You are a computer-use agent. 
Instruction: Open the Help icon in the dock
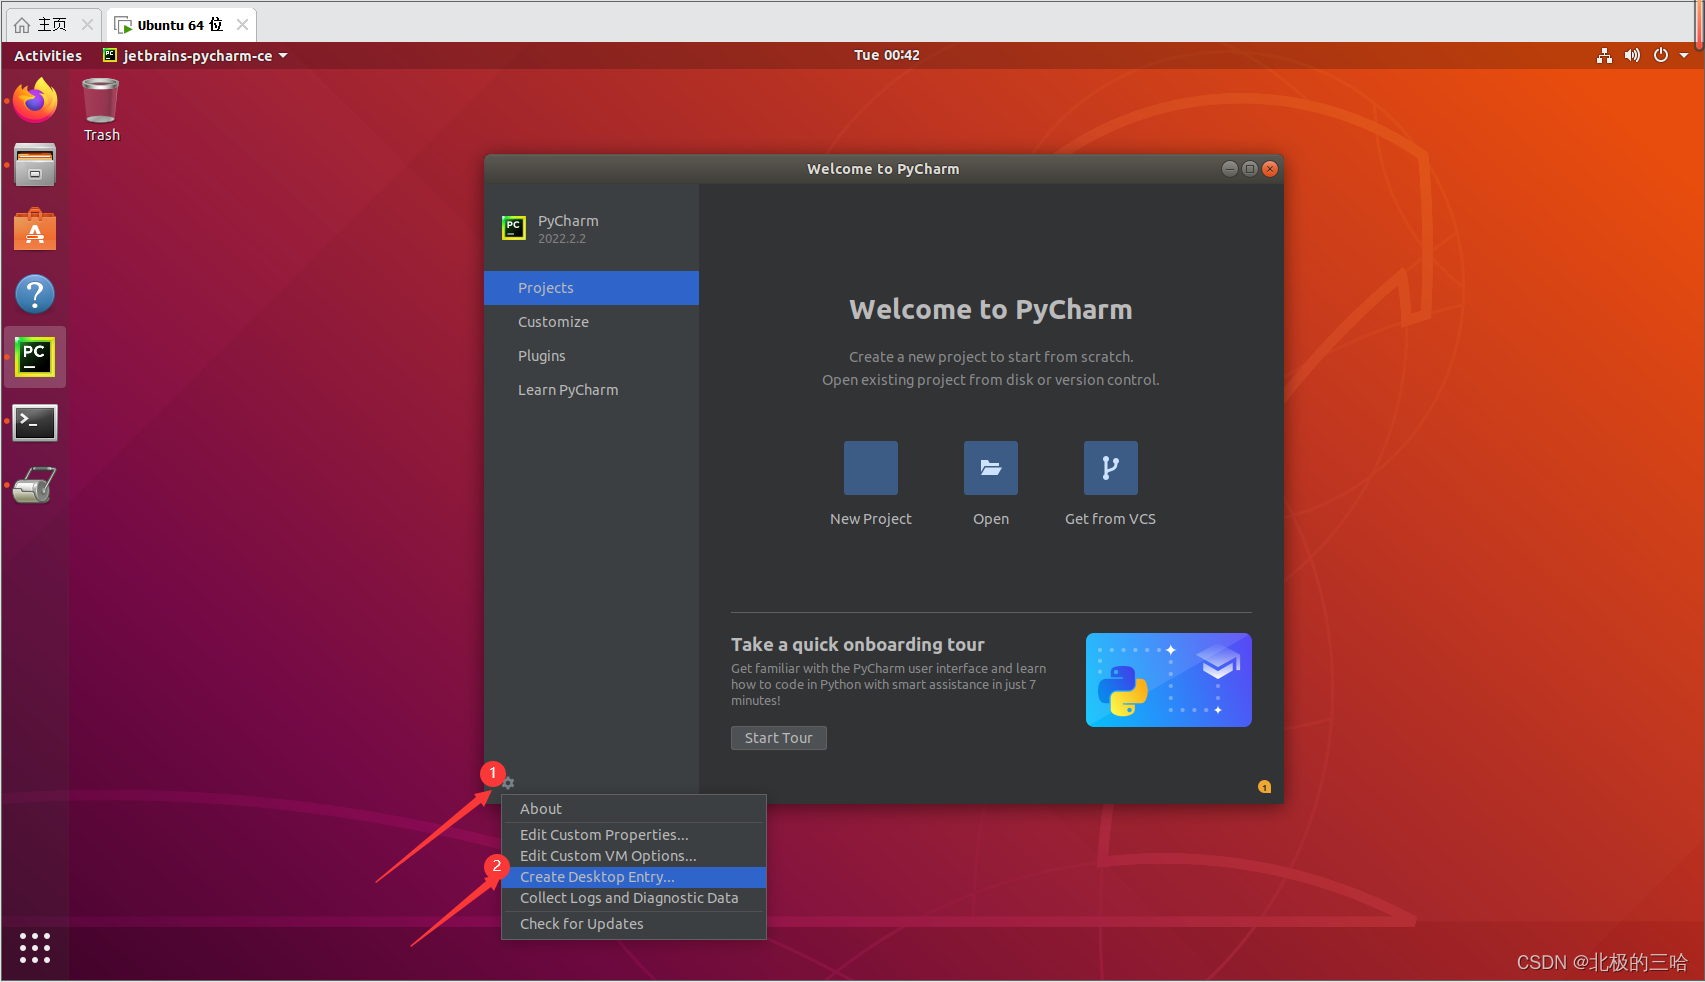point(35,294)
